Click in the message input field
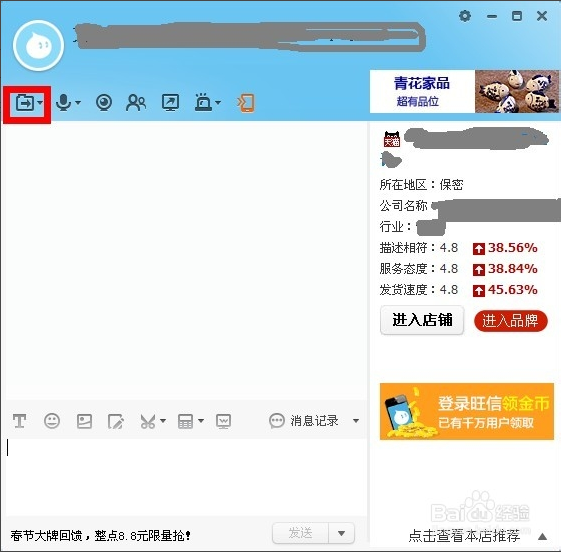The image size is (561, 552). point(186,477)
